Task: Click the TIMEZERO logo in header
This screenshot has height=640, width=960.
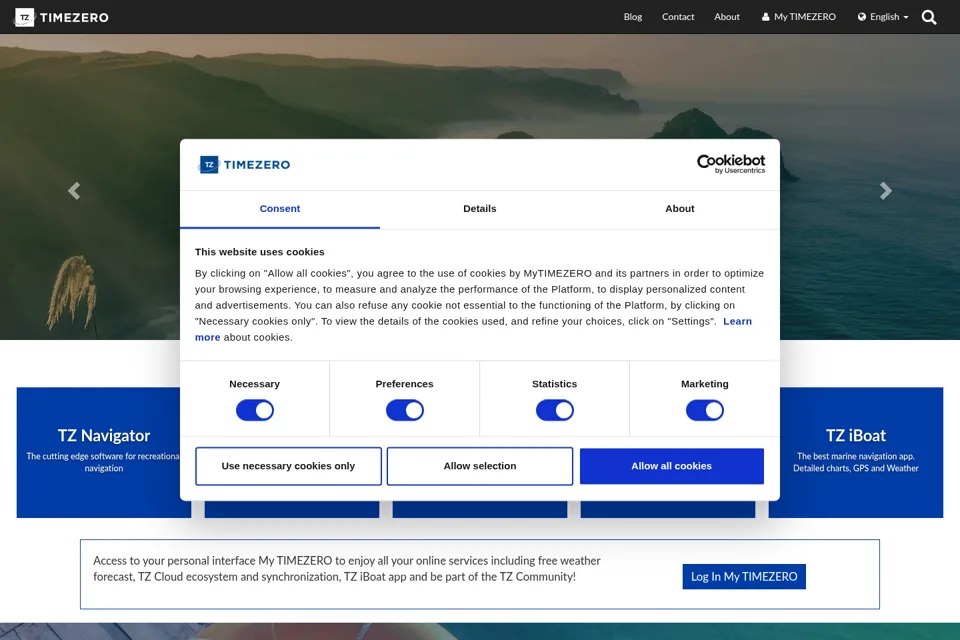Action: [61, 17]
